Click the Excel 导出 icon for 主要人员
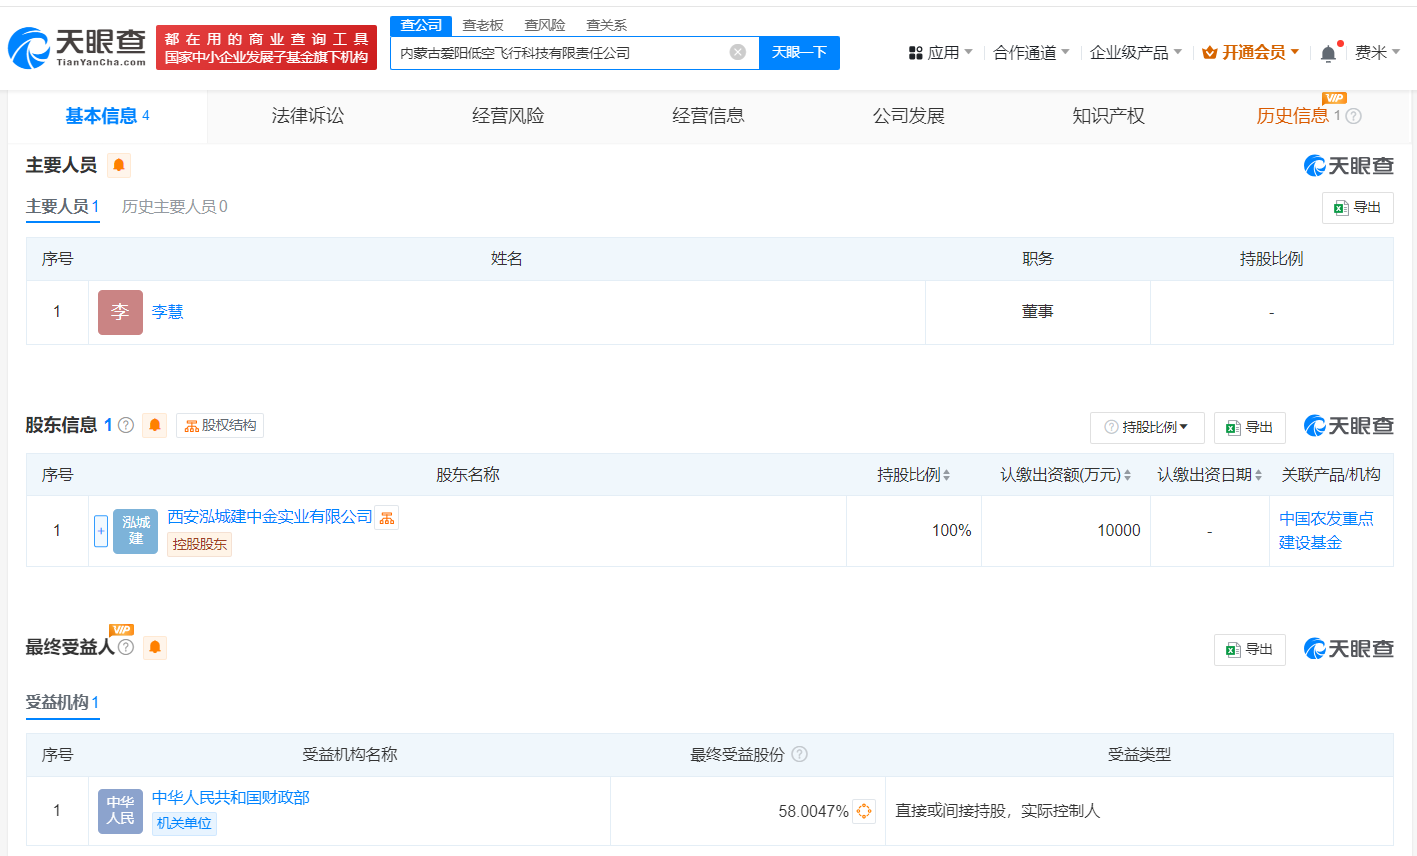1417x856 pixels. point(1357,207)
